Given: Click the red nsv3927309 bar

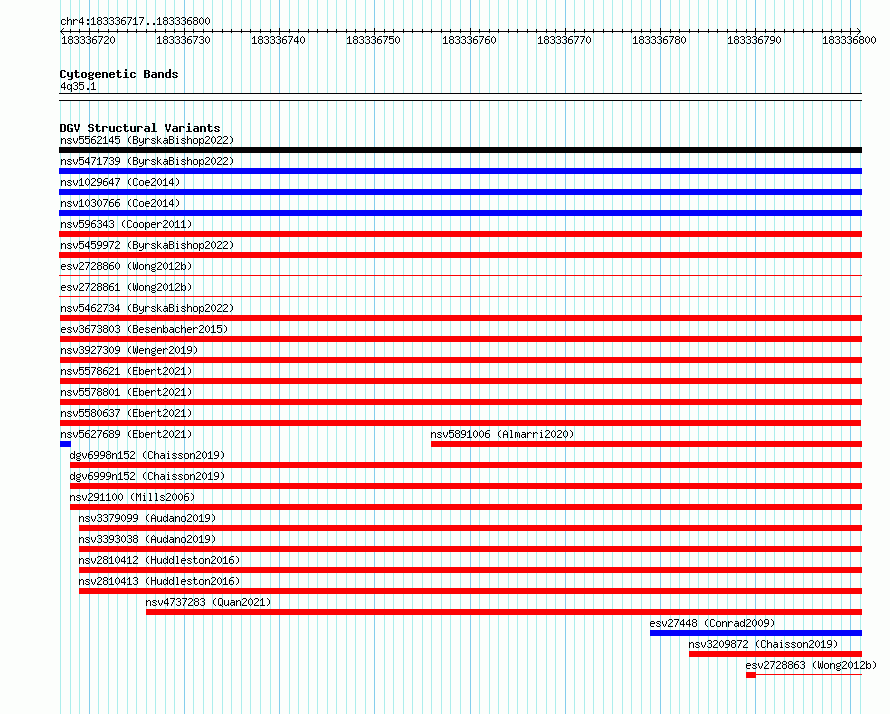Looking at the screenshot, I should 460,360.
